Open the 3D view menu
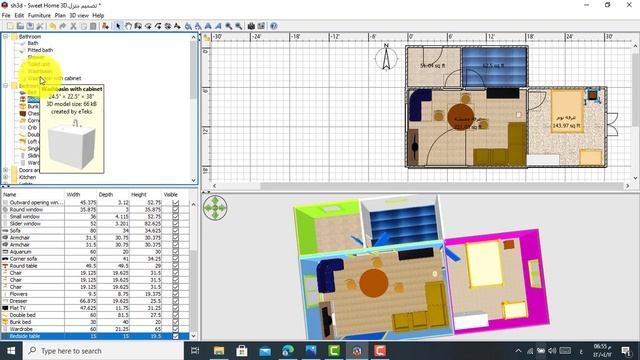This screenshot has width=640, height=360. (x=79, y=16)
